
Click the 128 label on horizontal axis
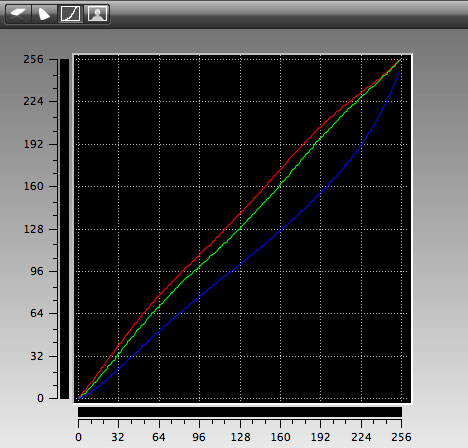click(240, 437)
